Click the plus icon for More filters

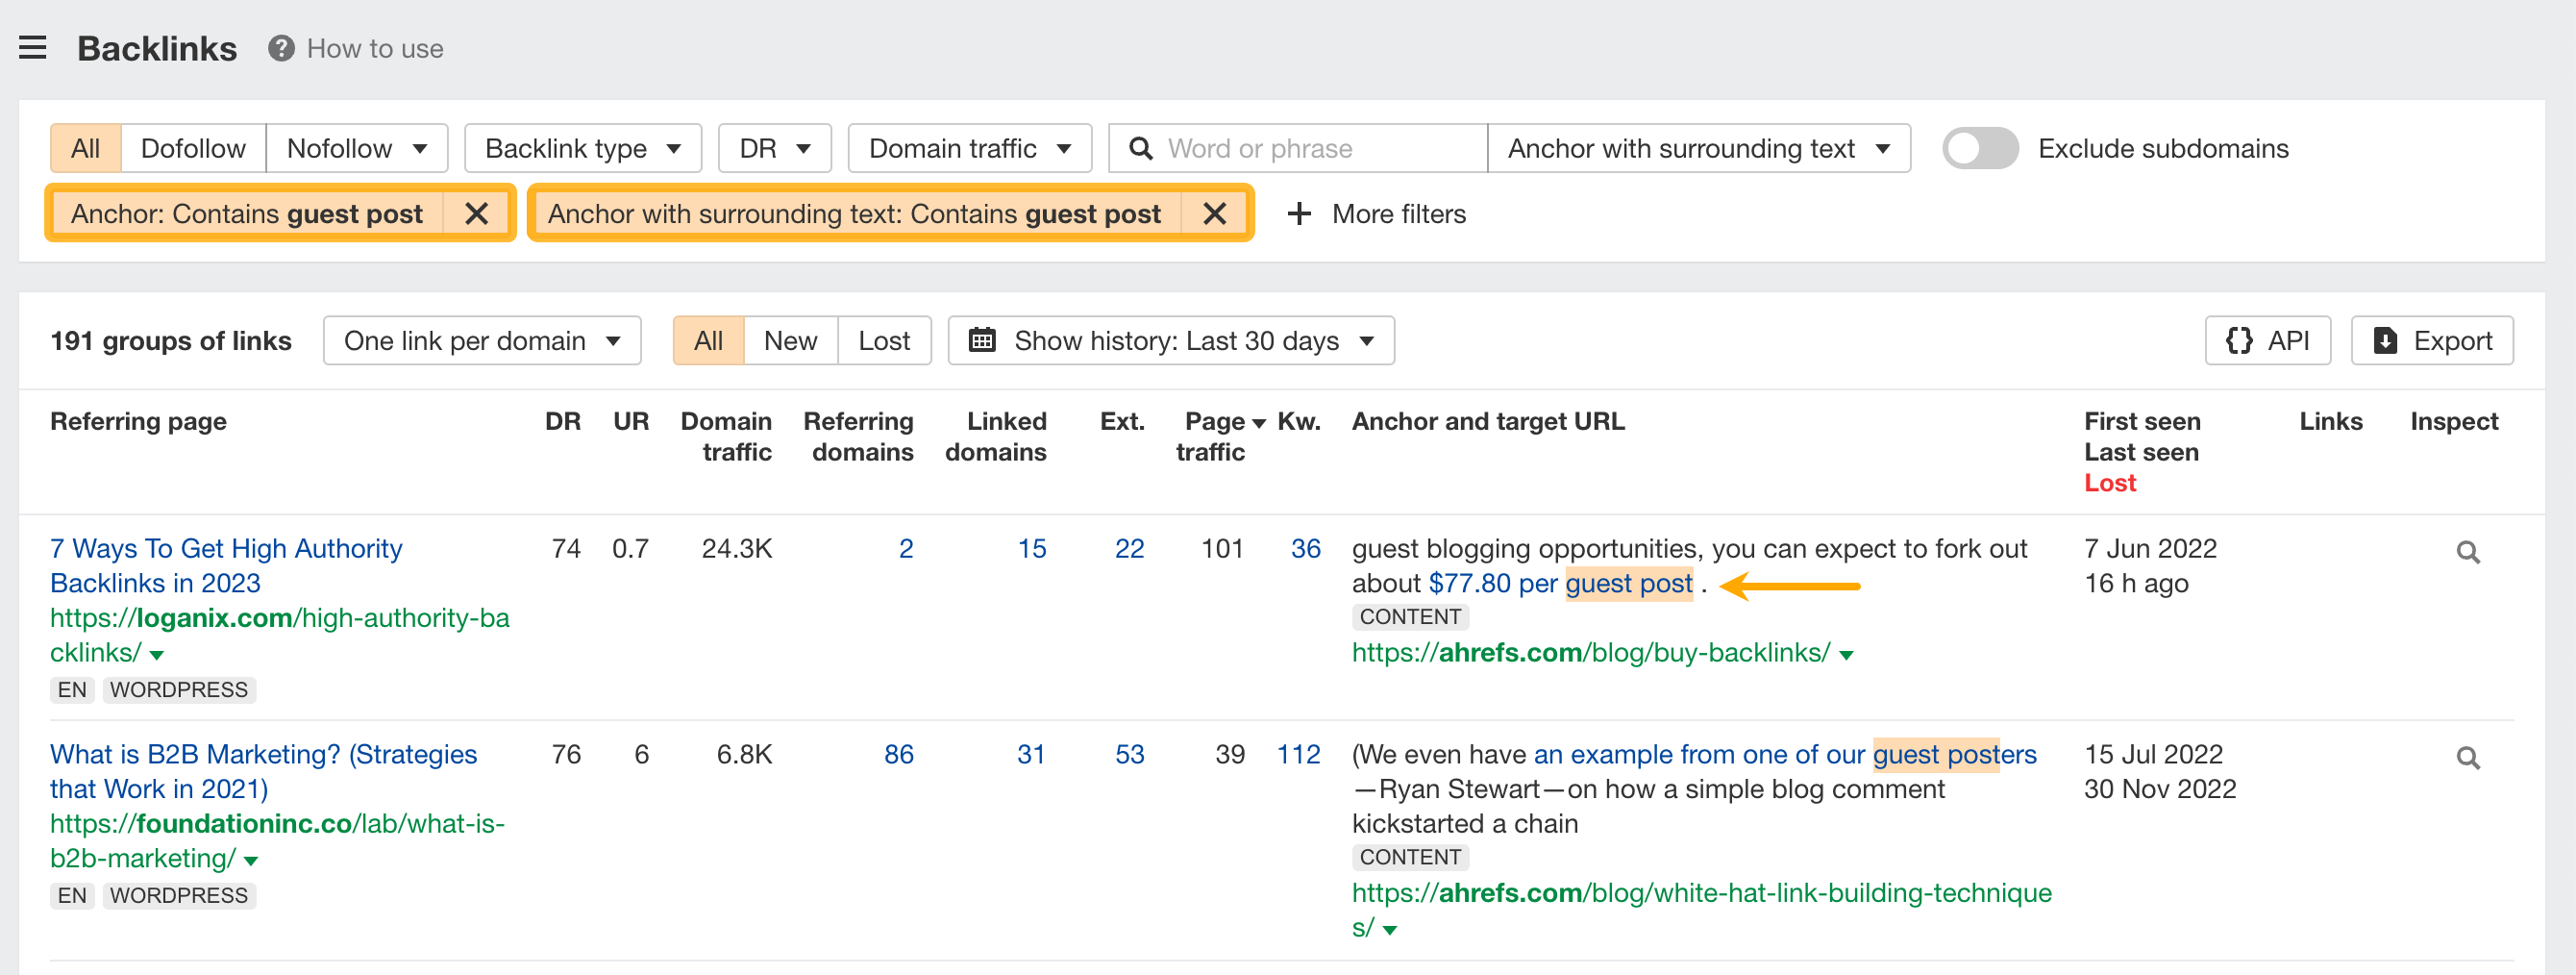click(1299, 214)
